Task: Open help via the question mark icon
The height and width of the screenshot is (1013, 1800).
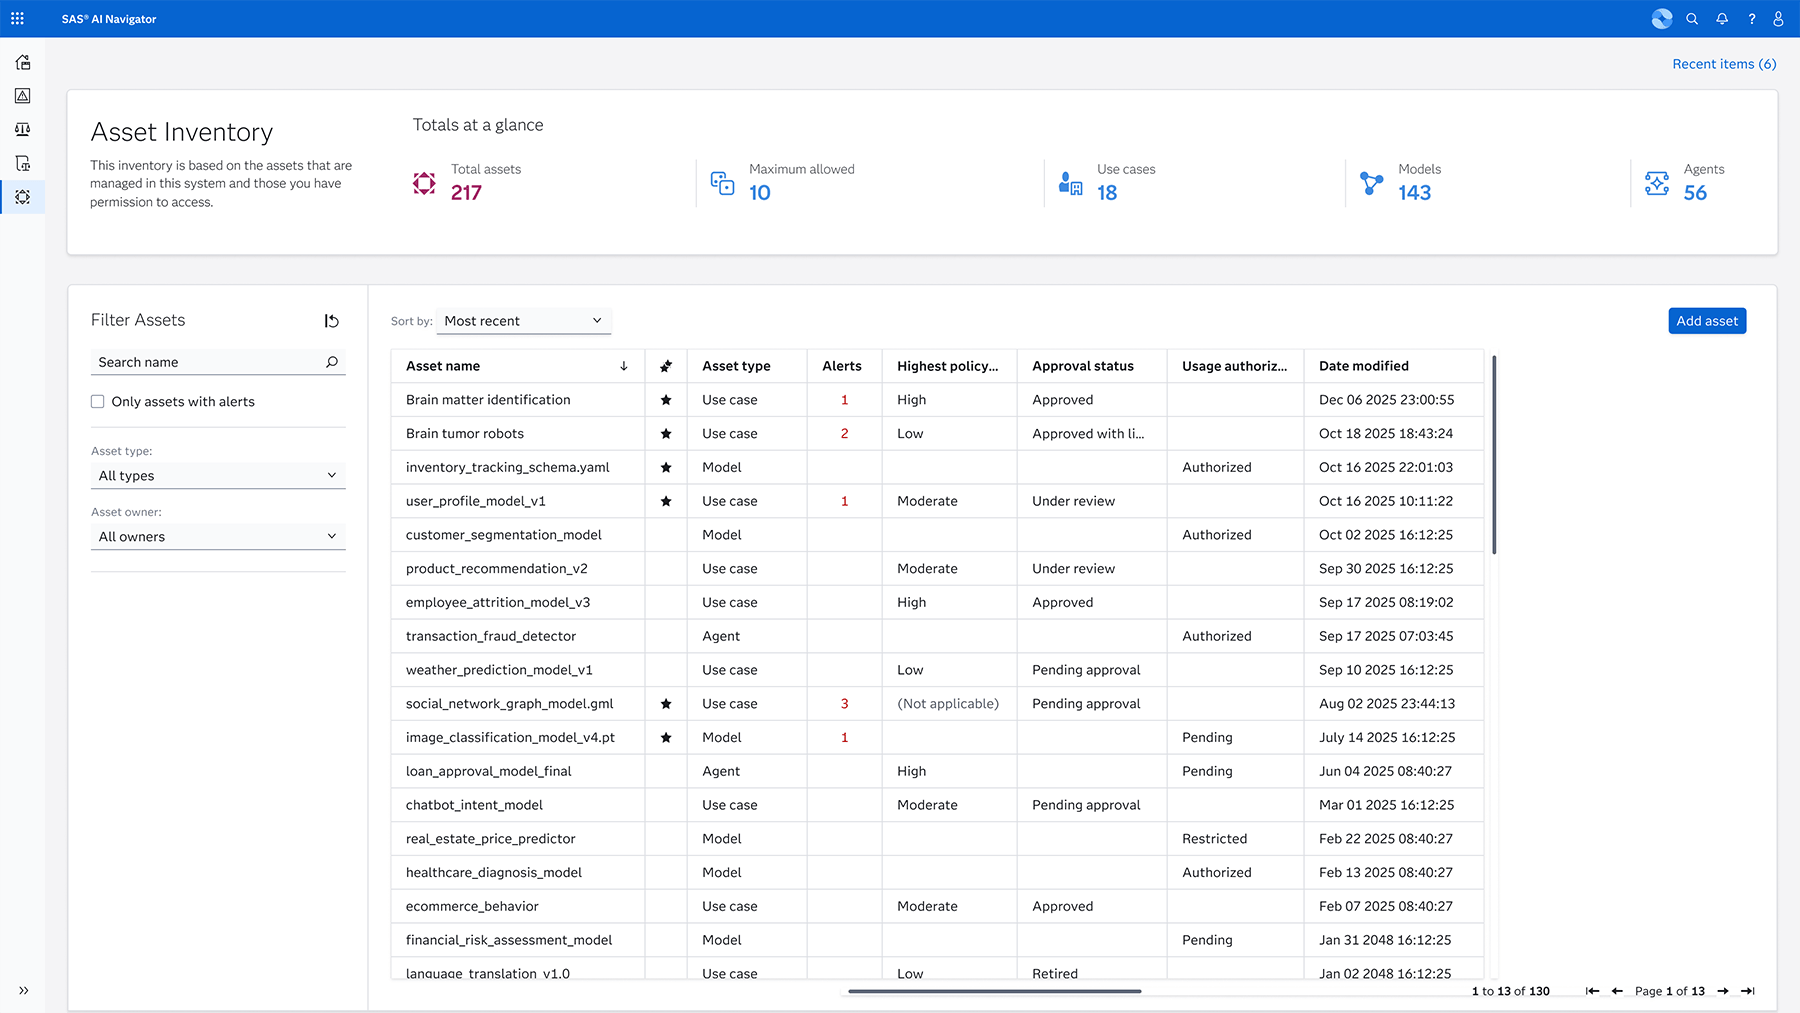Action: [1751, 18]
